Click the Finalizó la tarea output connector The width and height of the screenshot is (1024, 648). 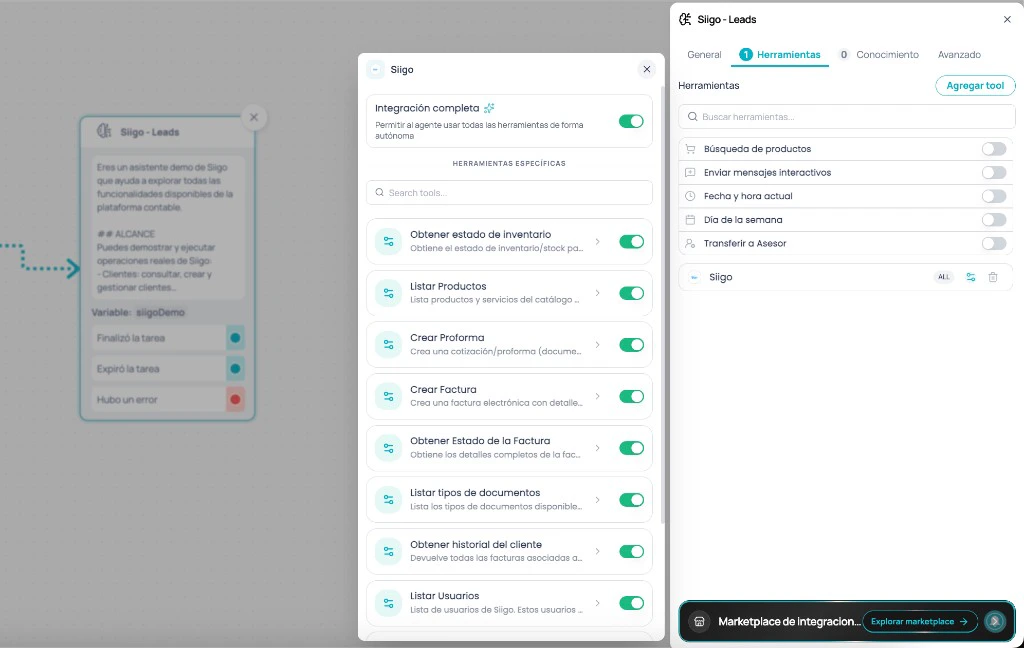coord(235,338)
